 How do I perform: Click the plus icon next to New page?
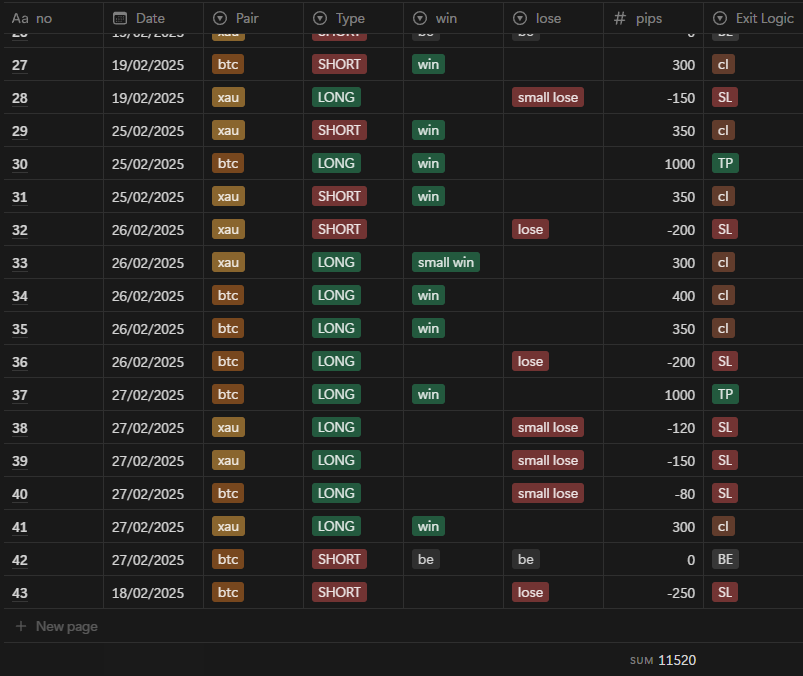(x=21, y=626)
